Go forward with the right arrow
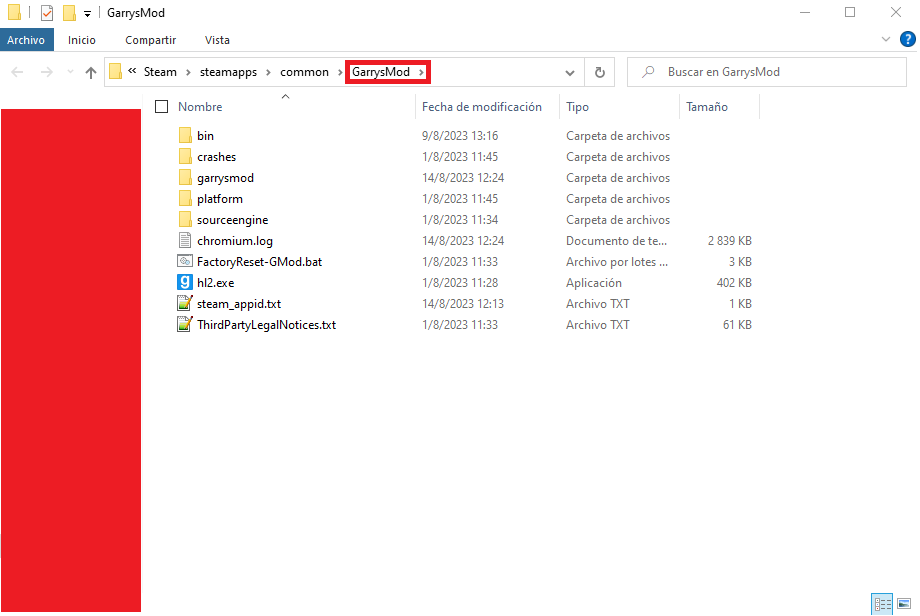This screenshot has height=616, width=920. coord(46,72)
